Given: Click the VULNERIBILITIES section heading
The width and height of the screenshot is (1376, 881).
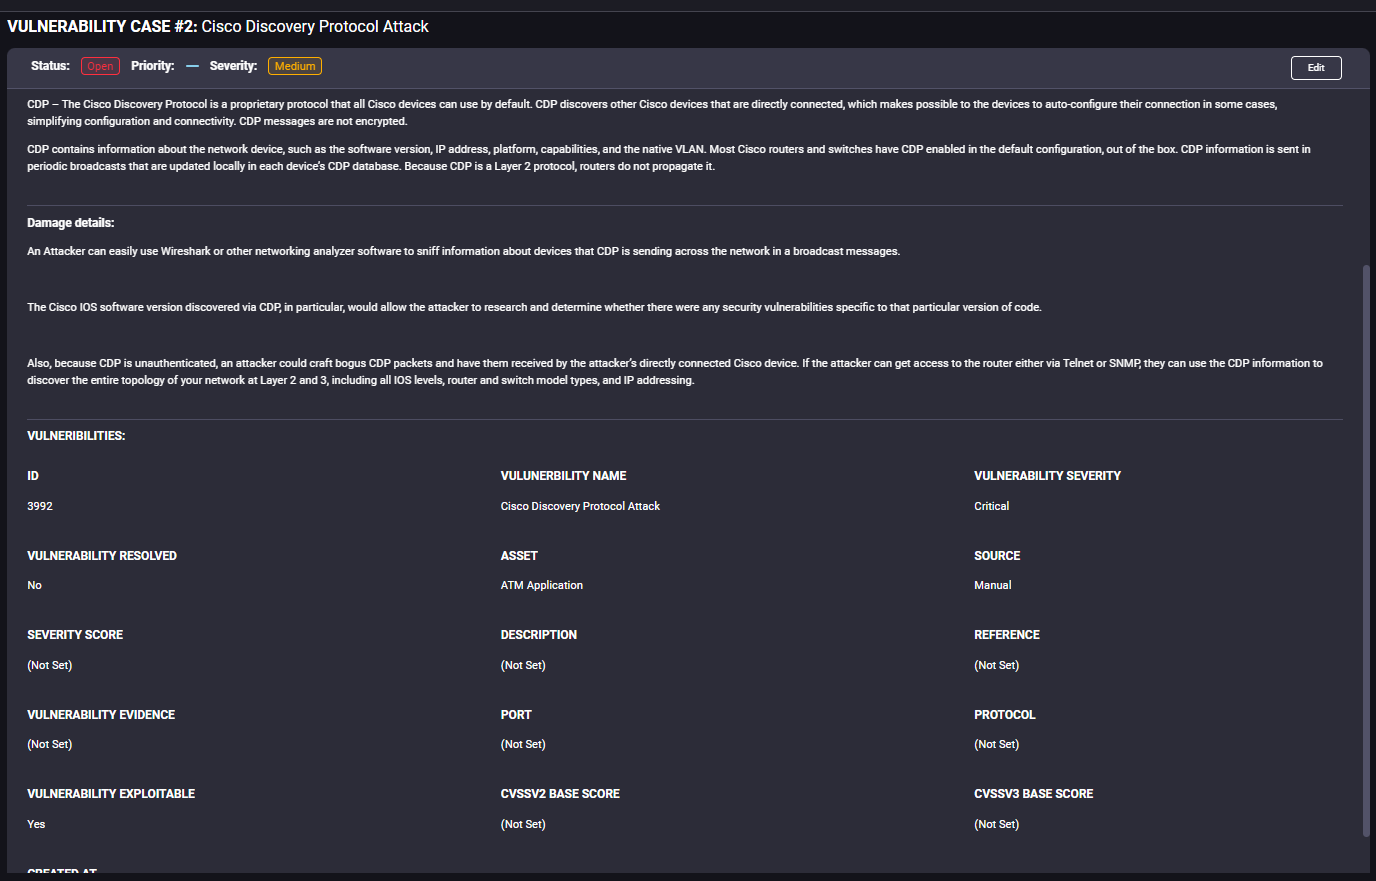Looking at the screenshot, I should pos(76,436).
